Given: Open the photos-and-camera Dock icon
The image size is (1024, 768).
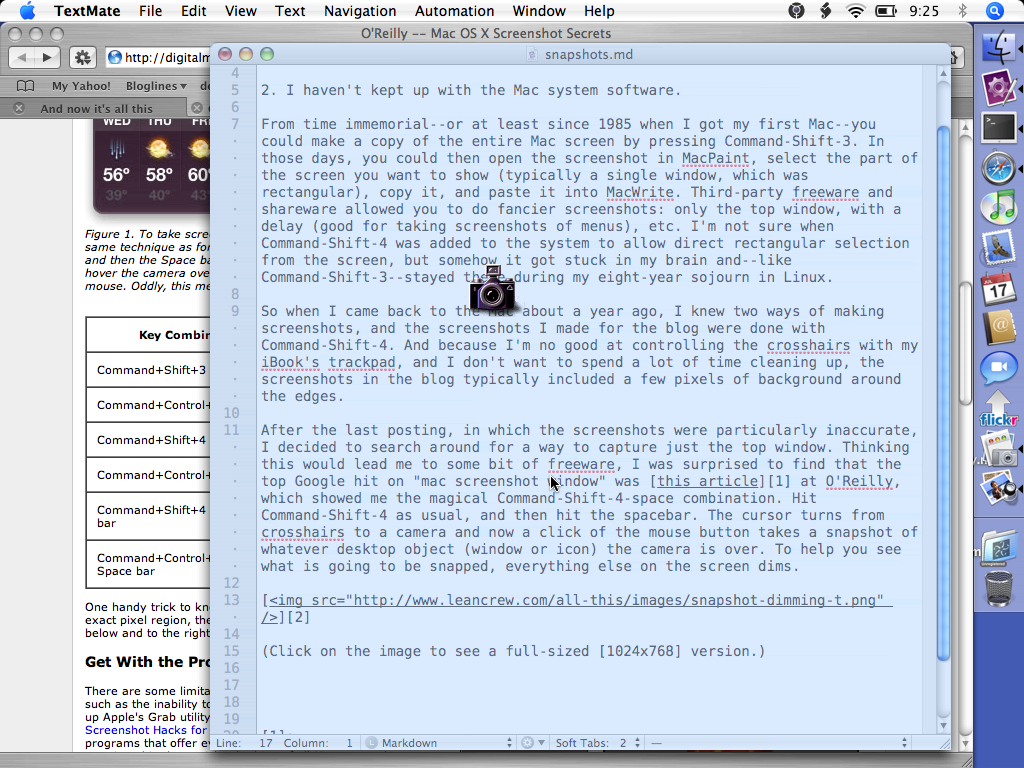Looking at the screenshot, I should point(999,450).
